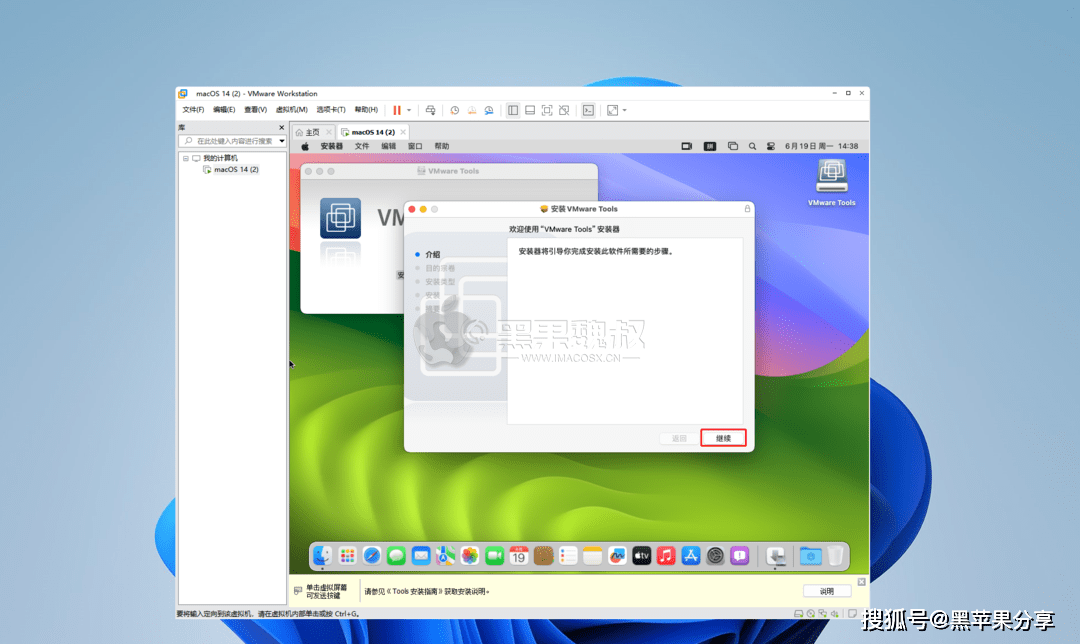The image size is (1080, 644).
Task: Open the 选项卡(T) menu
Action: (x=331, y=110)
